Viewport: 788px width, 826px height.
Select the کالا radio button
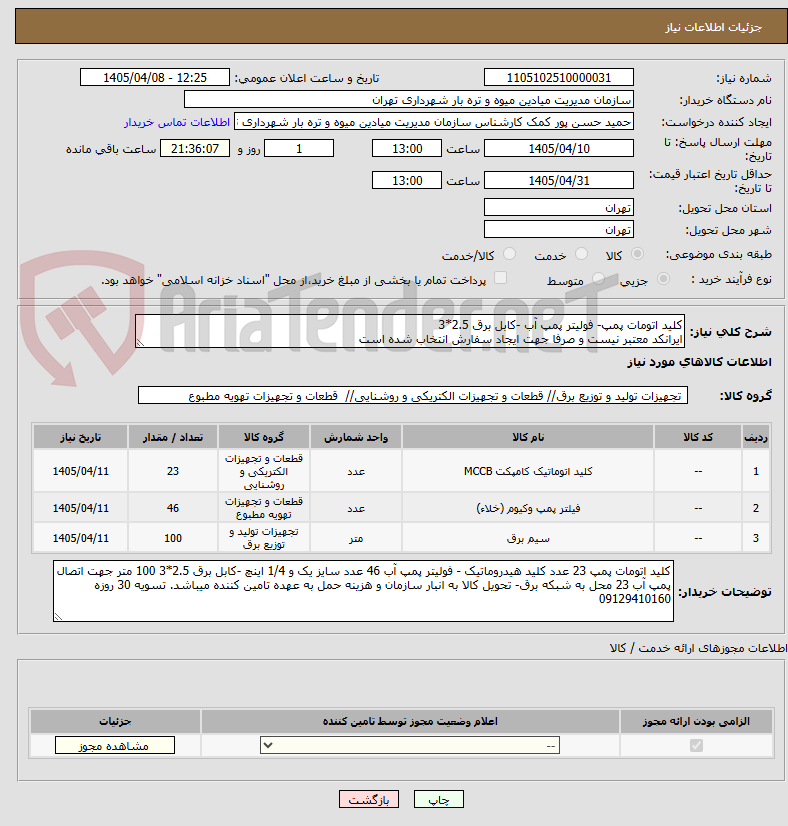point(637,254)
